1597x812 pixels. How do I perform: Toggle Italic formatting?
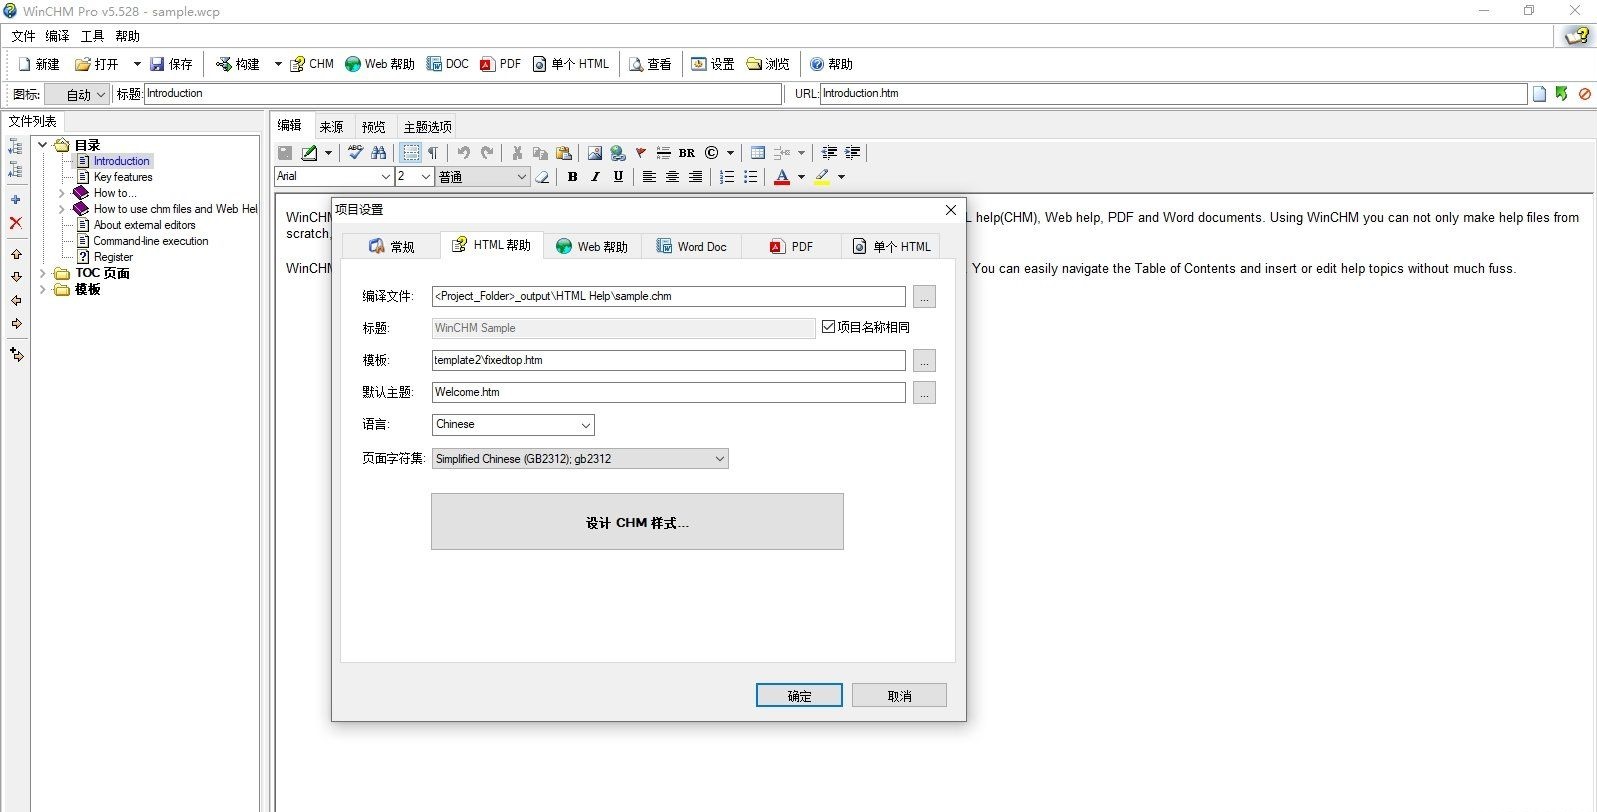pyautogui.click(x=595, y=177)
